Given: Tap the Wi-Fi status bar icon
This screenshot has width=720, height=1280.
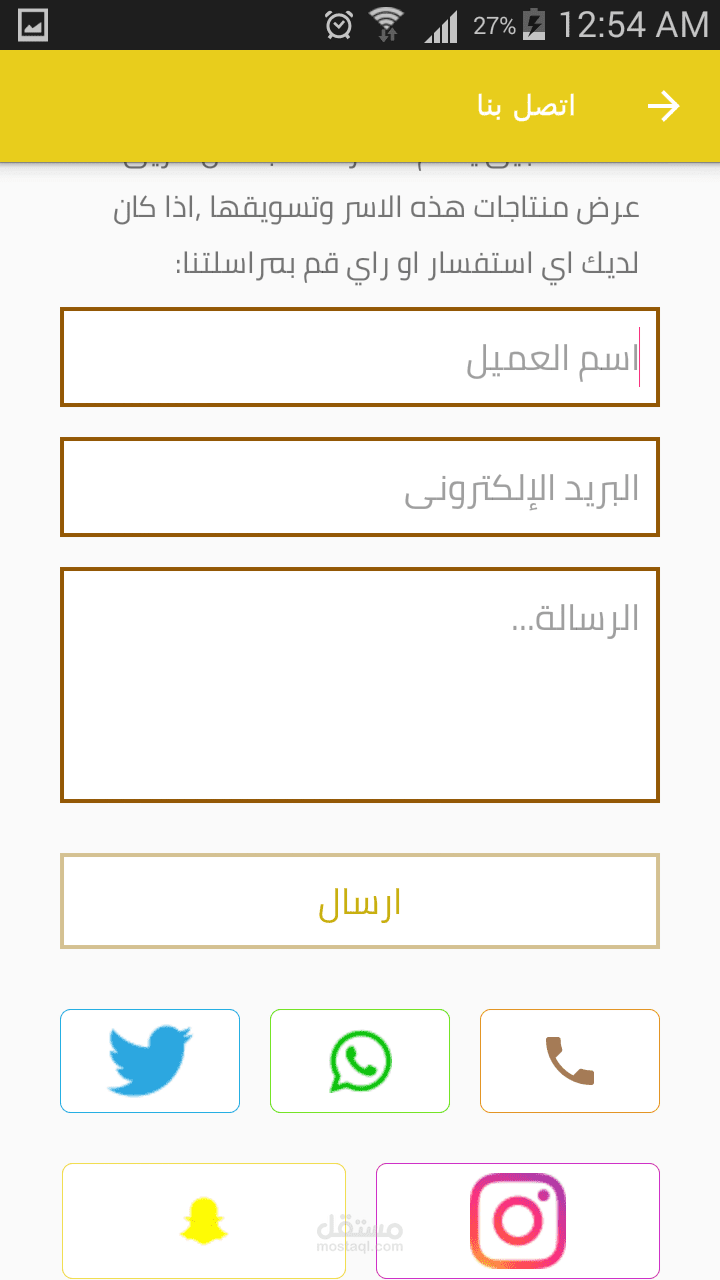Looking at the screenshot, I should point(385,25).
